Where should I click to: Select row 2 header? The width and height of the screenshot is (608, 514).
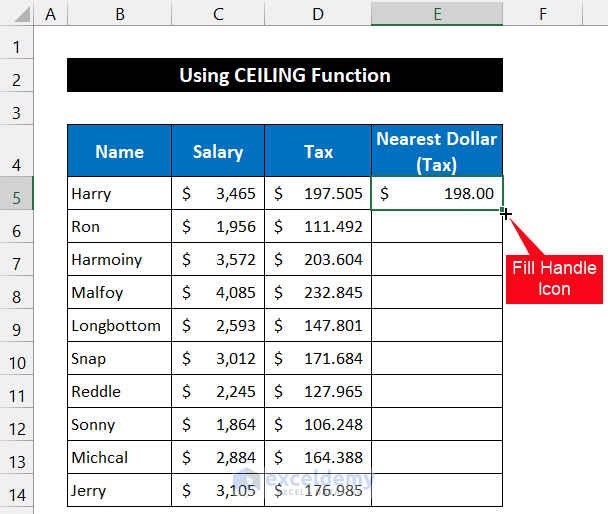click(x=17, y=76)
